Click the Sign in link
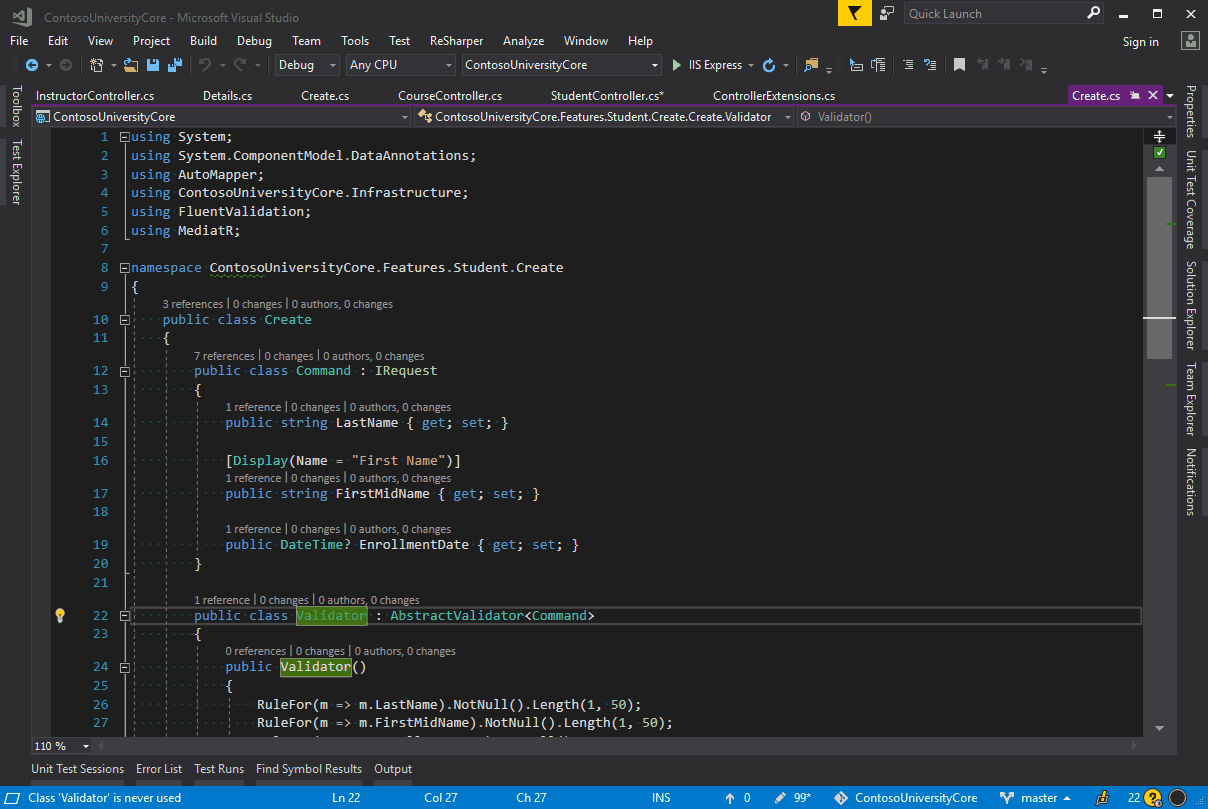 (1140, 42)
